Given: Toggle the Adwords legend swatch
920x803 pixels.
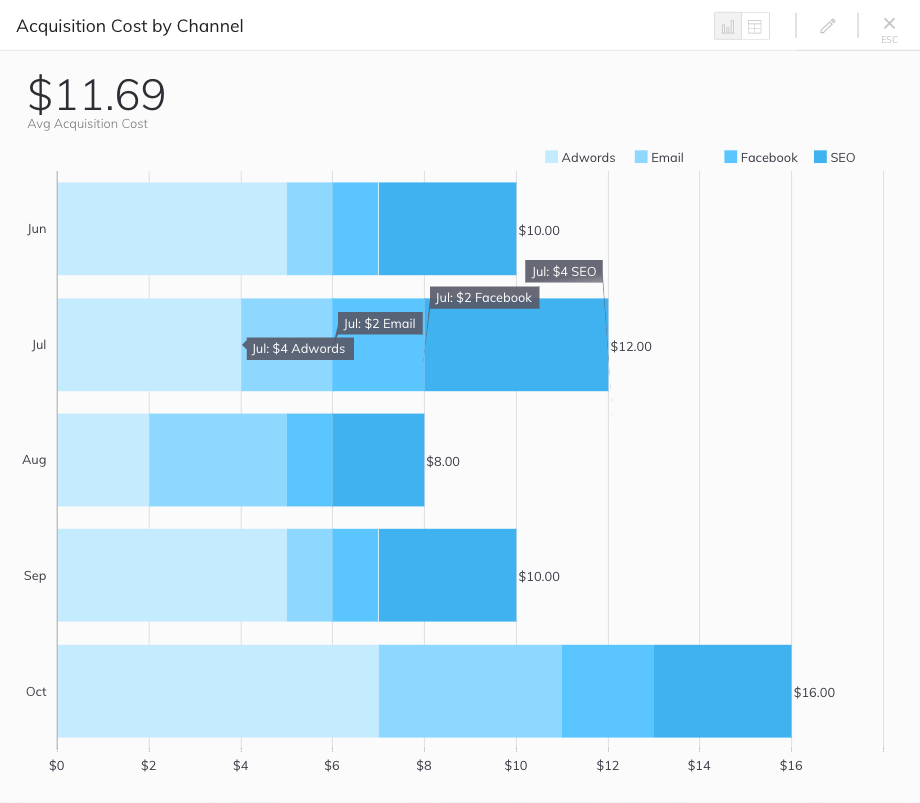Looking at the screenshot, I should point(551,157).
